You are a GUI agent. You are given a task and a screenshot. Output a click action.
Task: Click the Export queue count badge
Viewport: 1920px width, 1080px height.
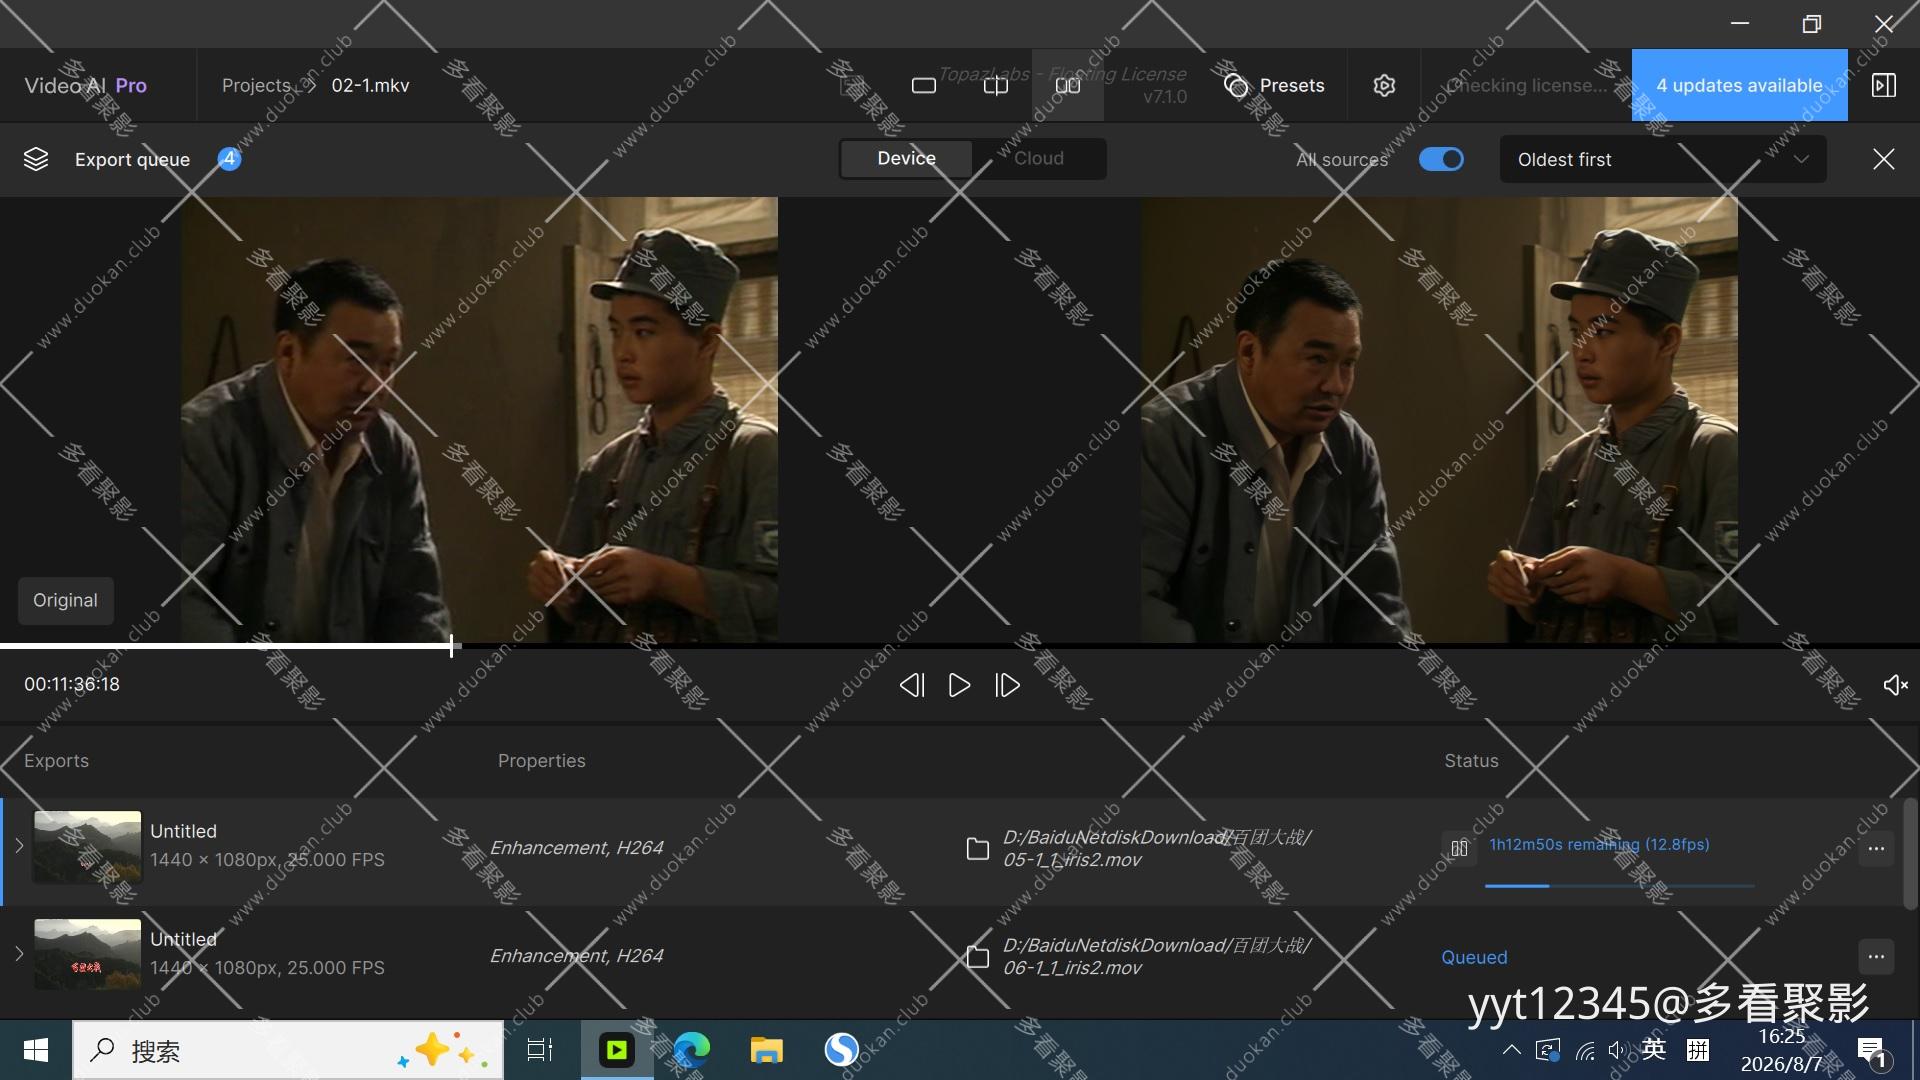pos(229,158)
